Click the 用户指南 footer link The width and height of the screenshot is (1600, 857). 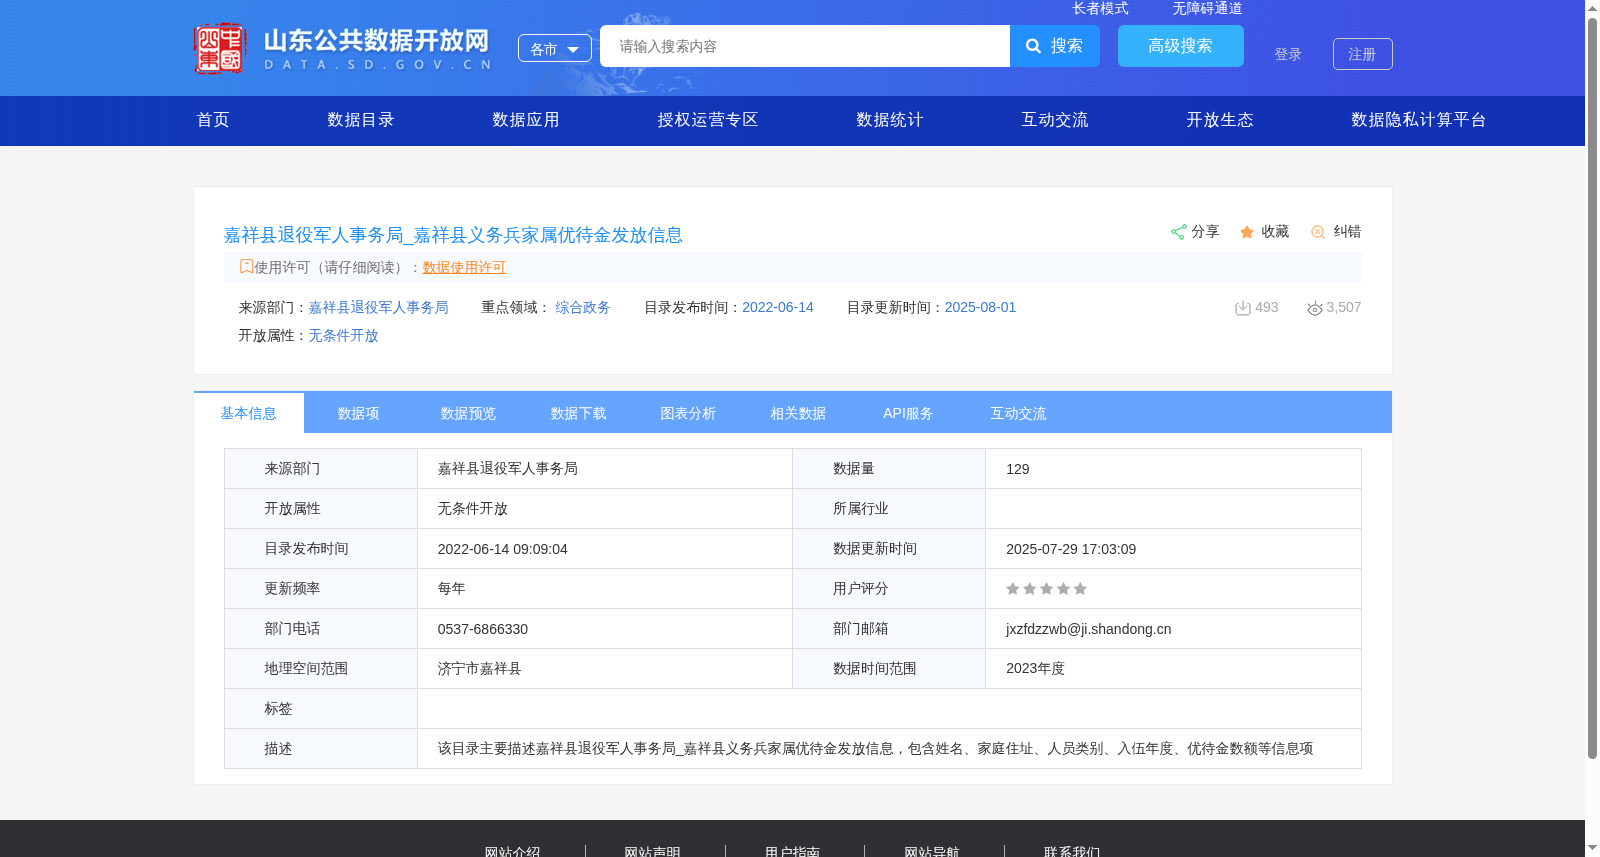click(x=793, y=851)
